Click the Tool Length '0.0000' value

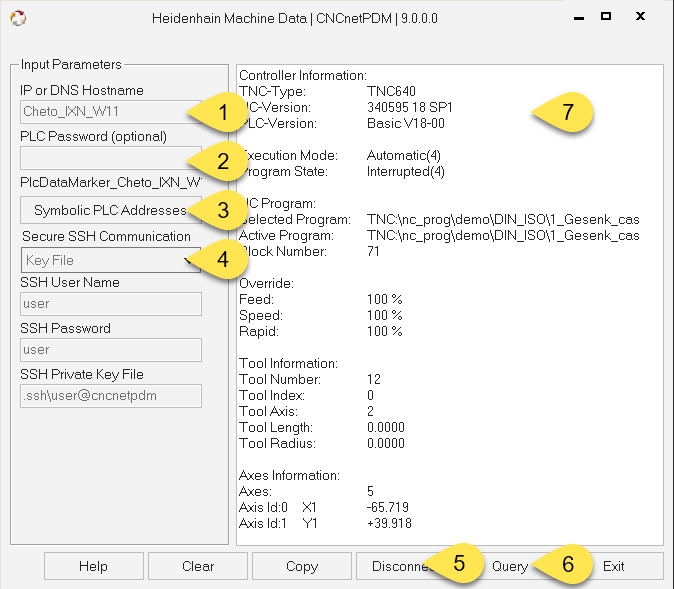click(x=386, y=428)
